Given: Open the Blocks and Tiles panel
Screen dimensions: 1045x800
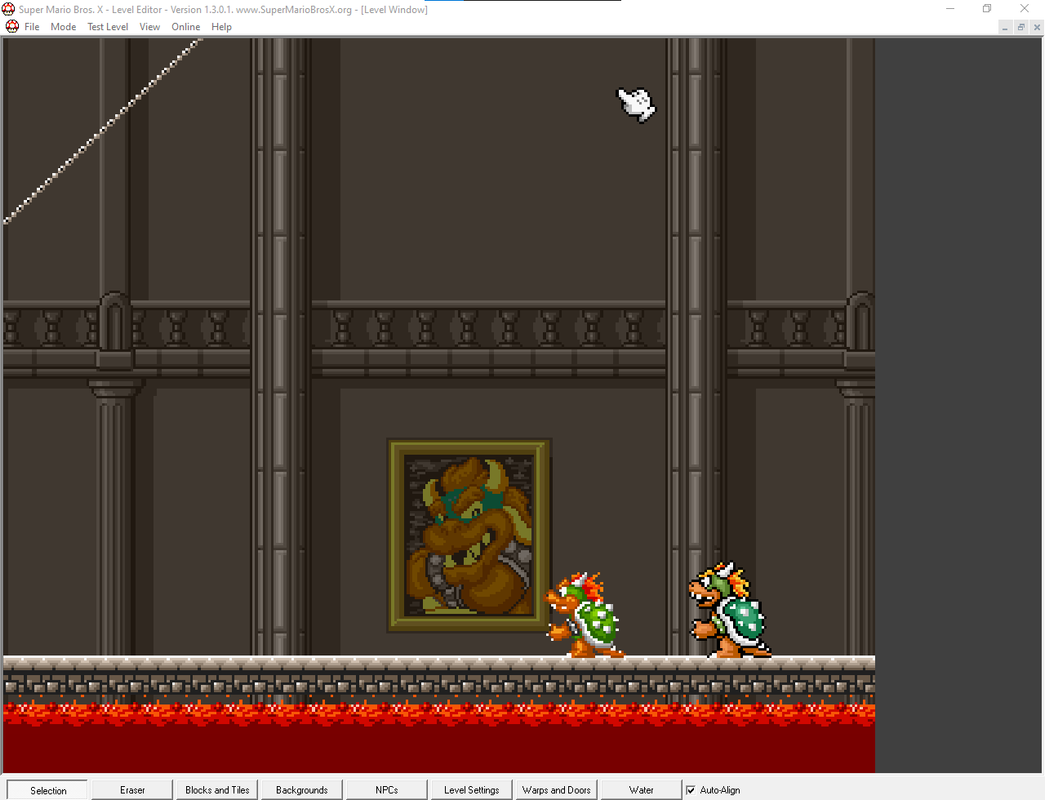Looking at the screenshot, I should coord(217,790).
